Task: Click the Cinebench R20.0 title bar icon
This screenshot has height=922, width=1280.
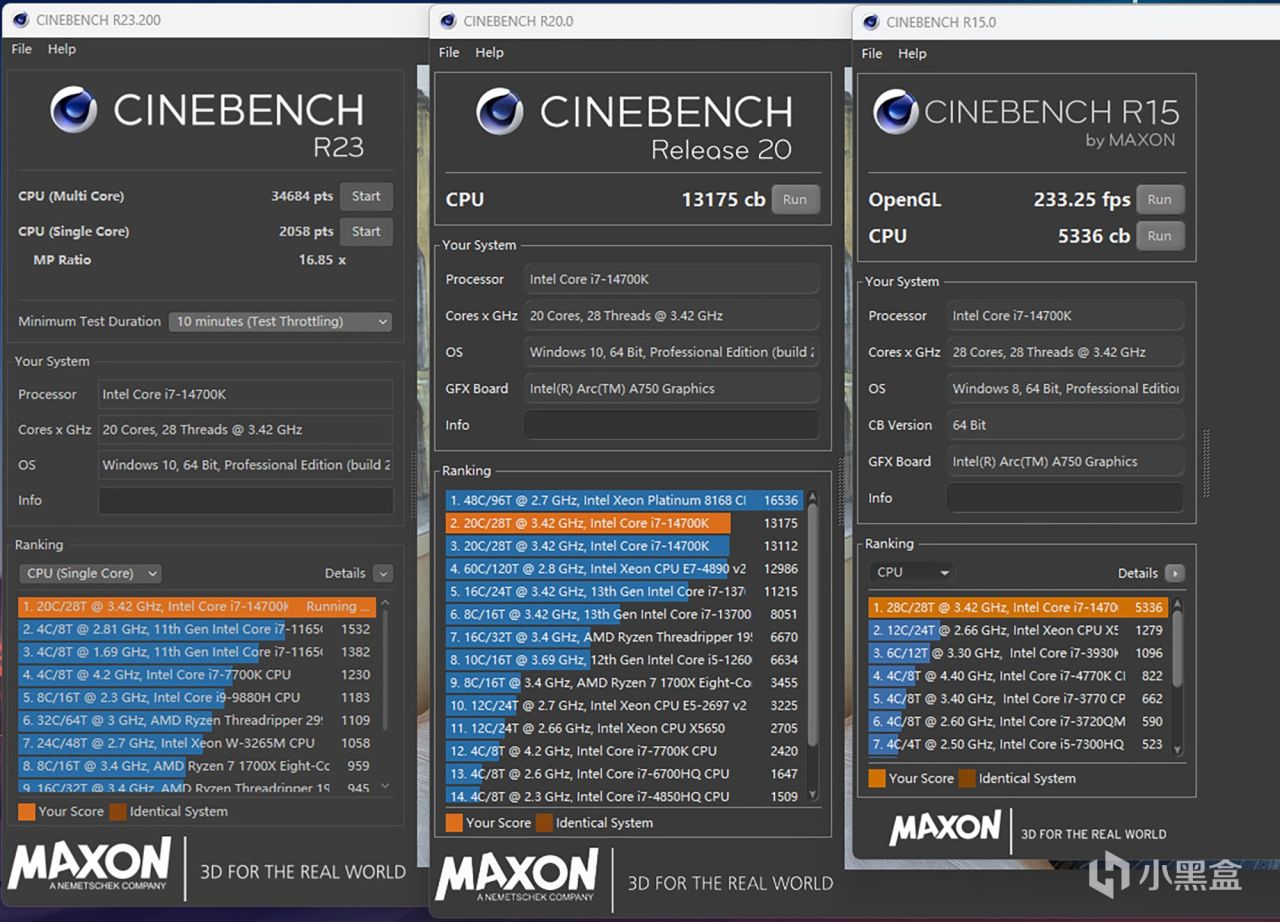Action: click(x=448, y=21)
